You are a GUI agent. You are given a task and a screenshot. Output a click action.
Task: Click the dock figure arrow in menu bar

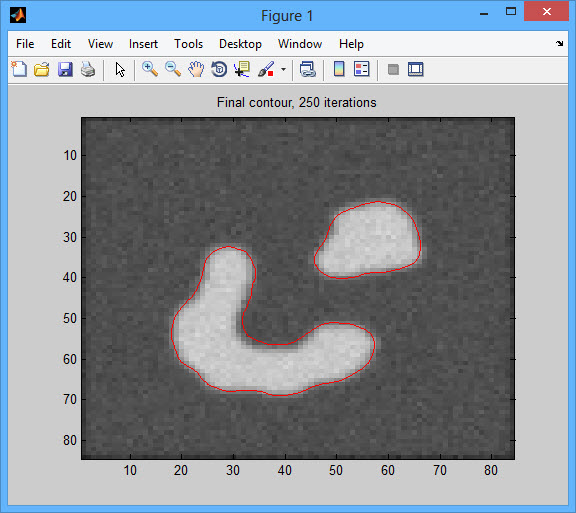(x=559, y=43)
